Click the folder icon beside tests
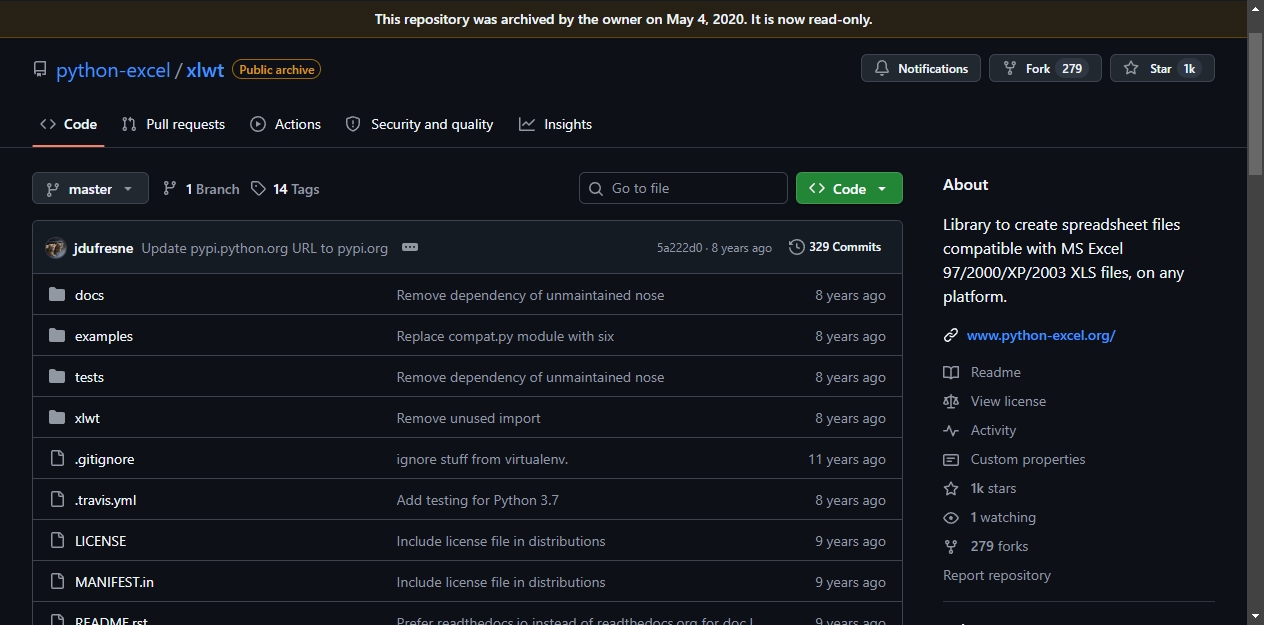The width and height of the screenshot is (1264, 625). (57, 377)
